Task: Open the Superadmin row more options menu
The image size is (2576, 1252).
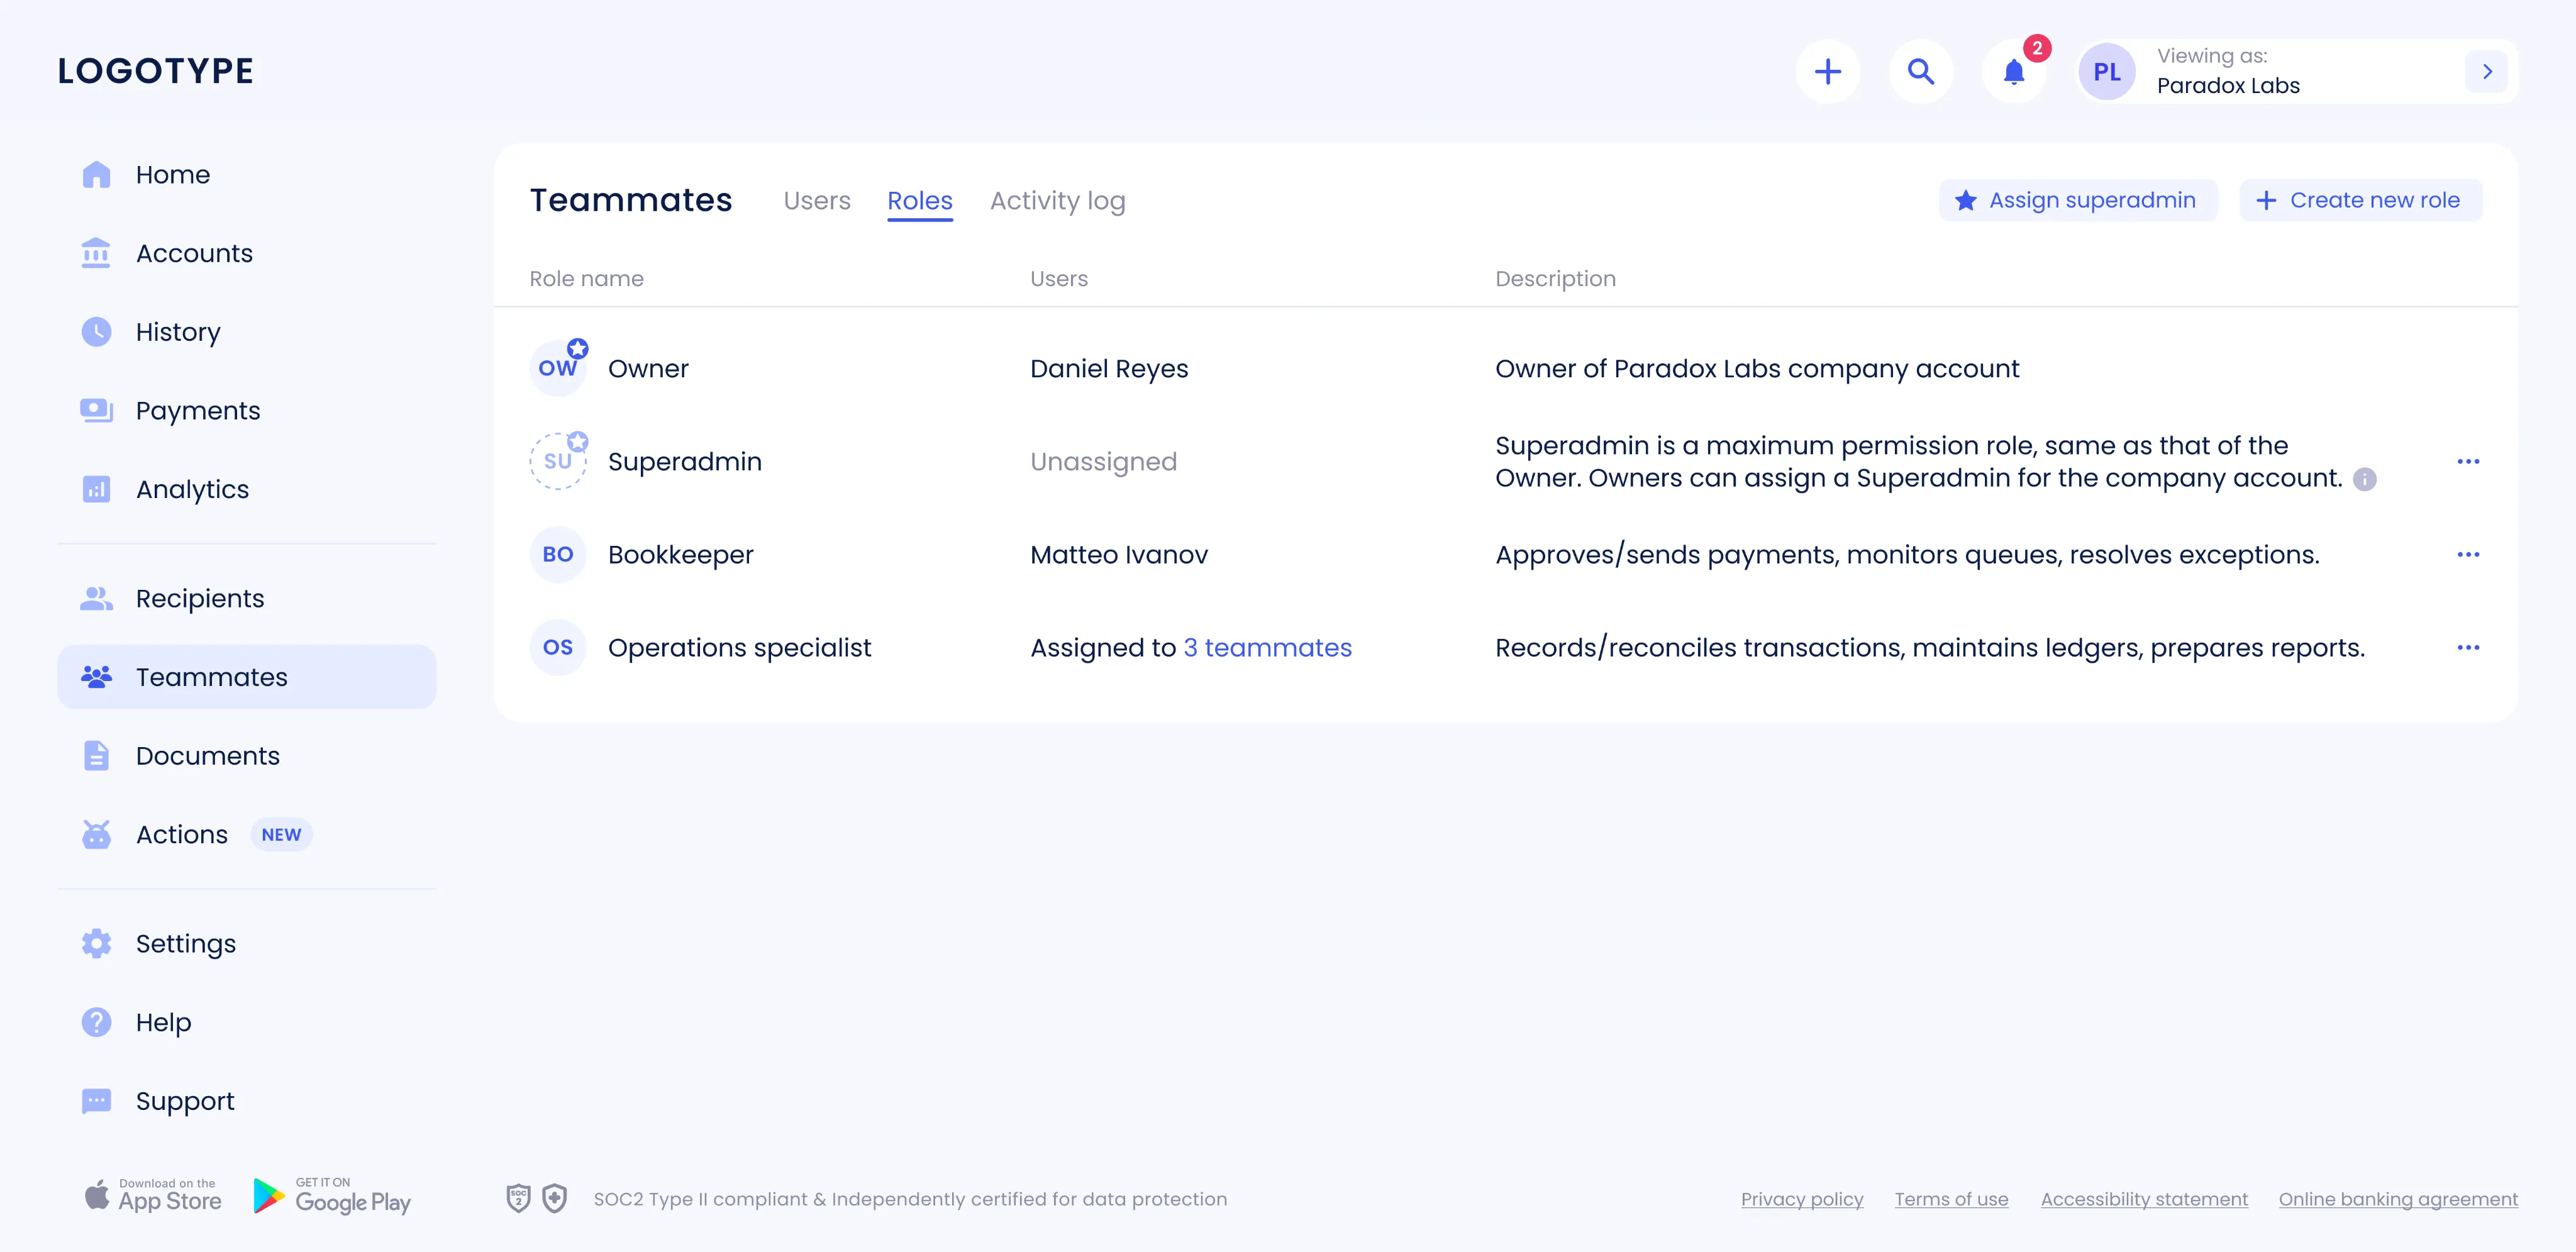Action: [x=2468, y=461]
